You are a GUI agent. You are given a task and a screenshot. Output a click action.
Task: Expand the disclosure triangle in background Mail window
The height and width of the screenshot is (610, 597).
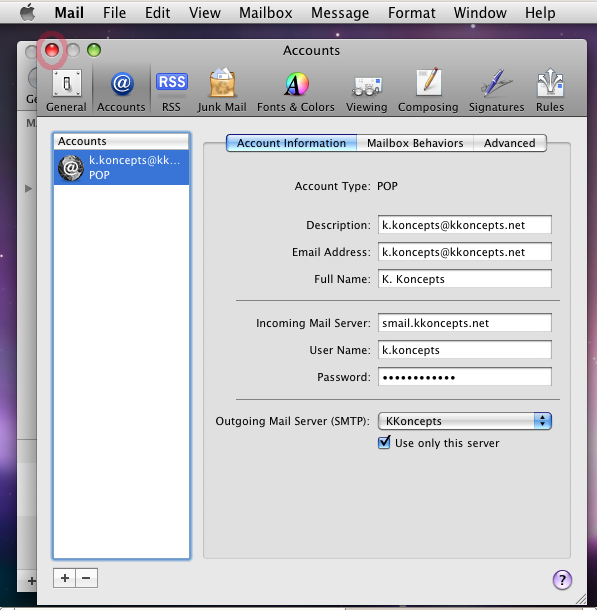pos(28,189)
